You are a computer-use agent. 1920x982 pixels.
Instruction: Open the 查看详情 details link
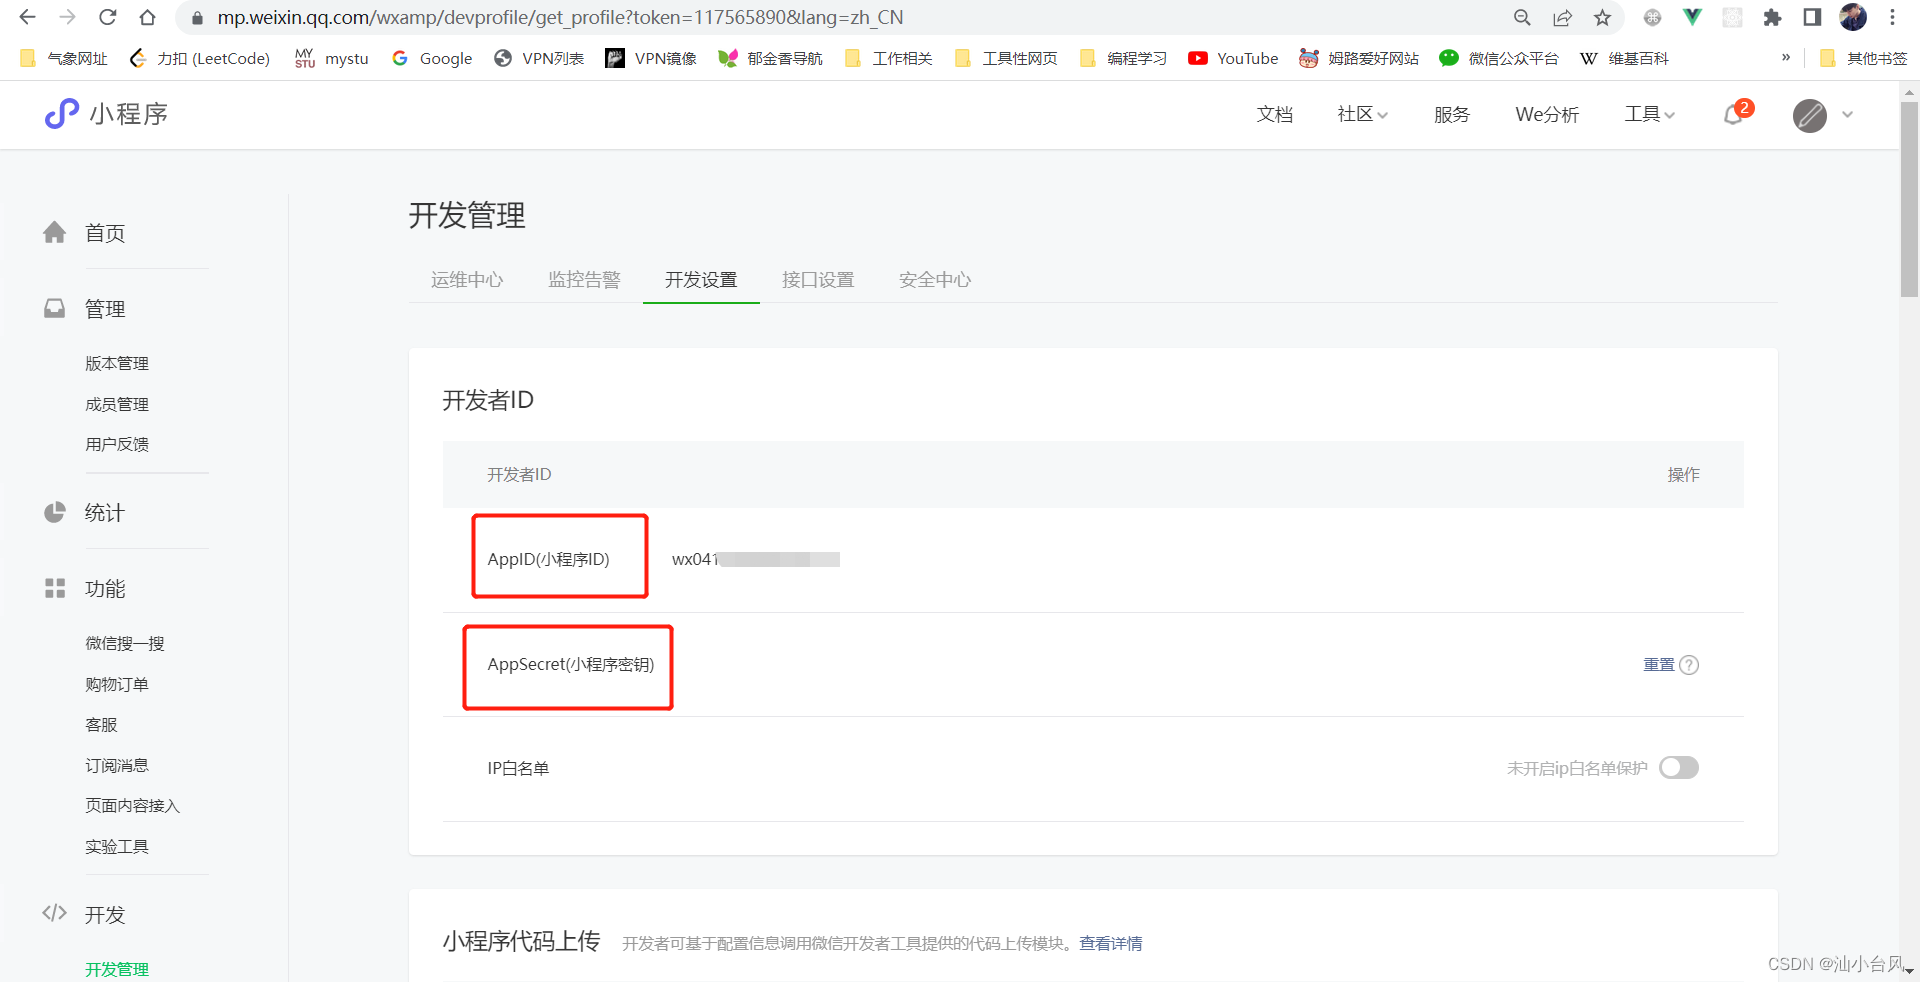click(1110, 943)
